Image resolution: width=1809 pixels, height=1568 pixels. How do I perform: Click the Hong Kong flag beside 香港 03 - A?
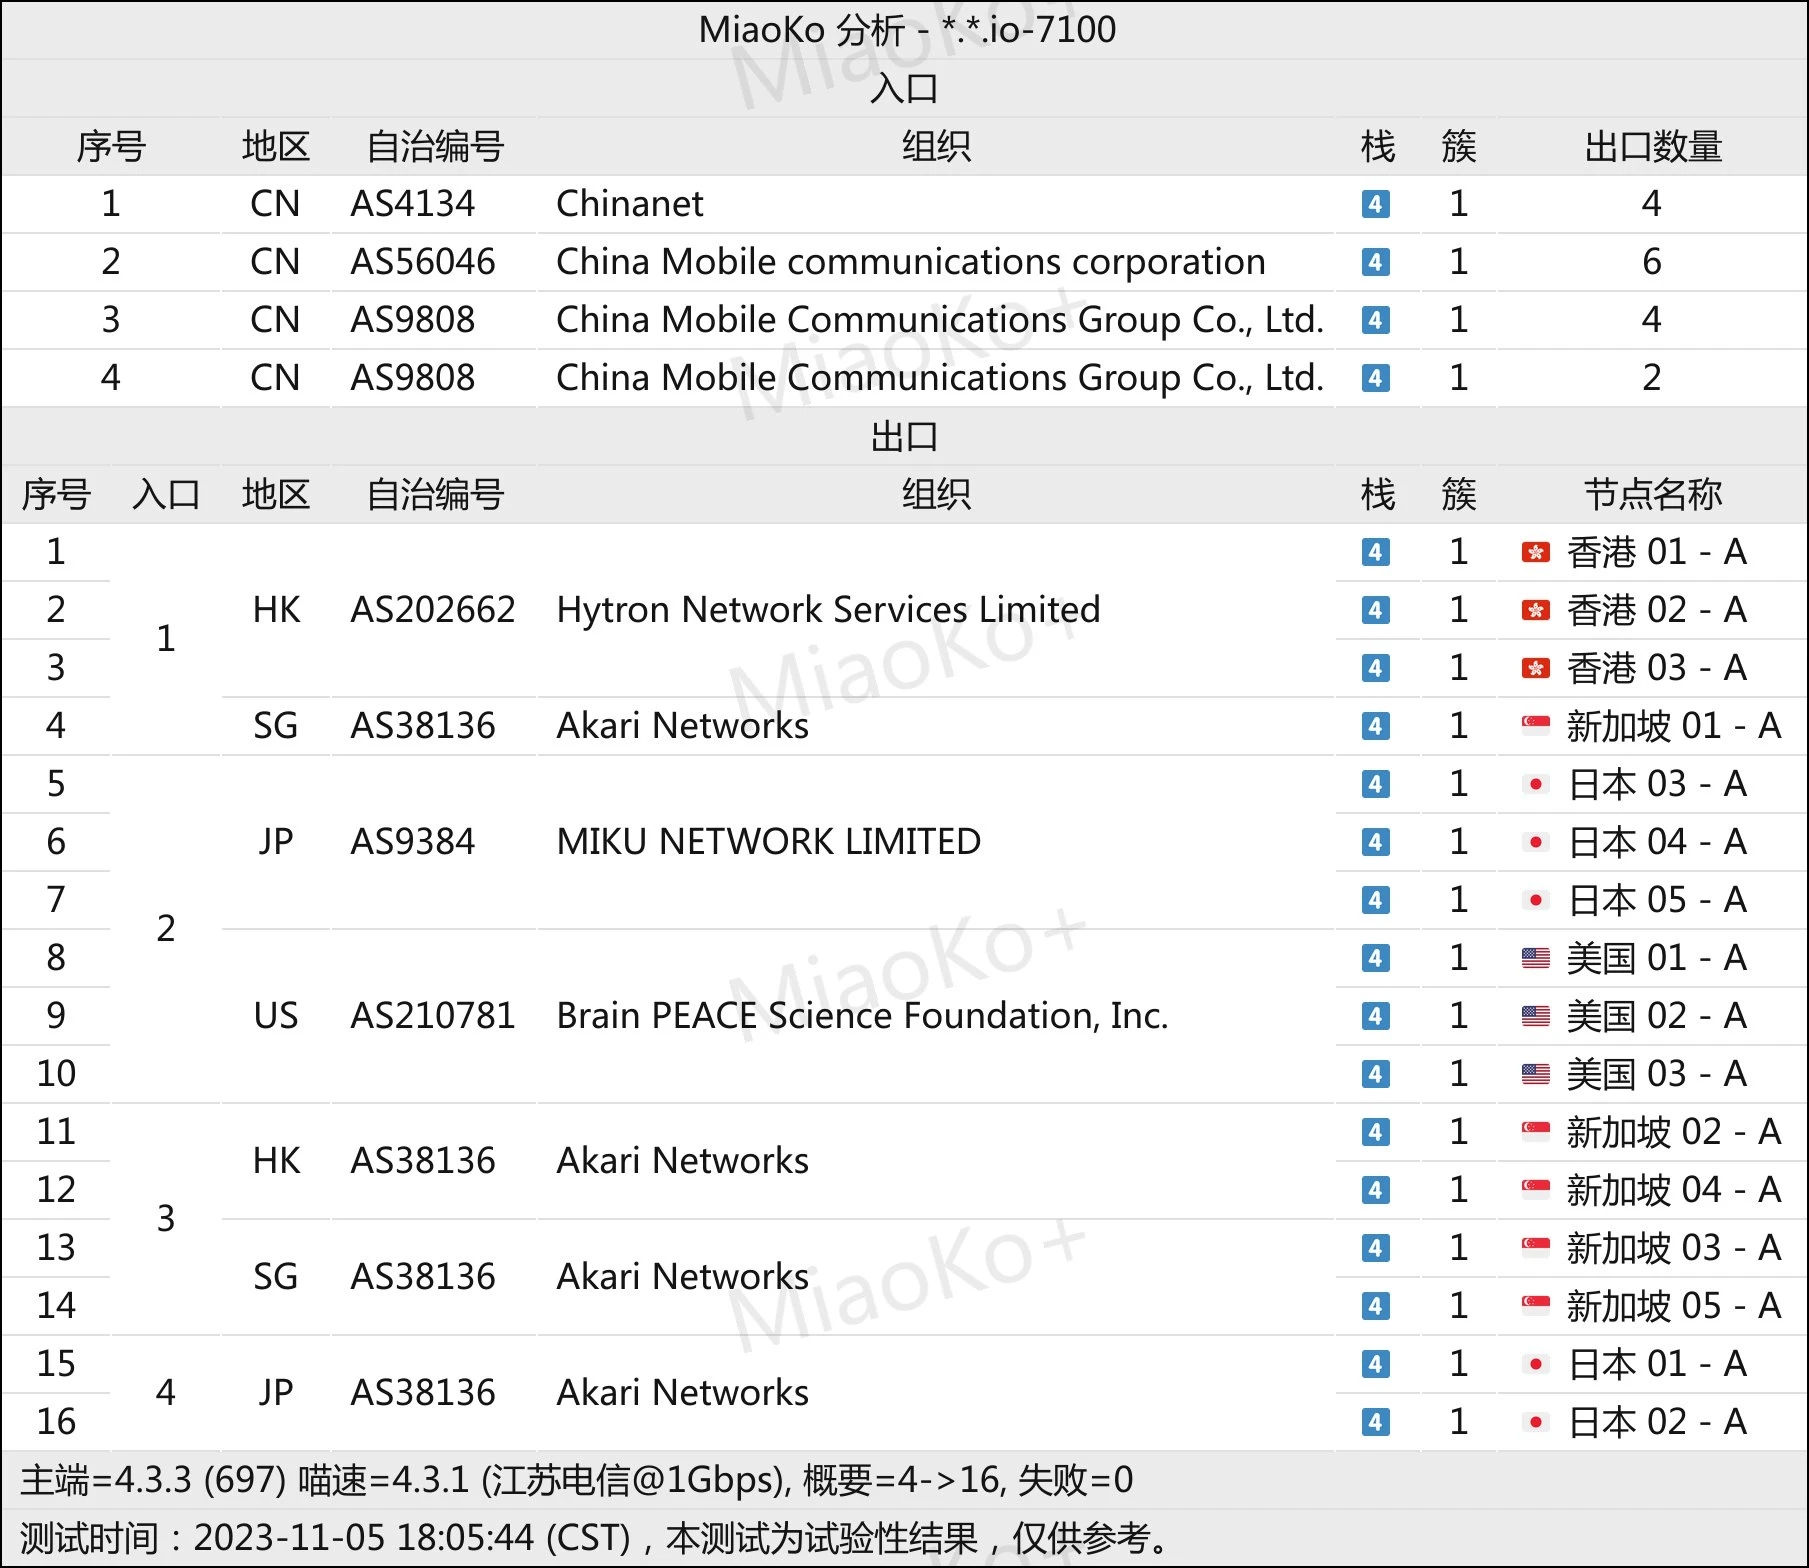tap(1535, 668)
